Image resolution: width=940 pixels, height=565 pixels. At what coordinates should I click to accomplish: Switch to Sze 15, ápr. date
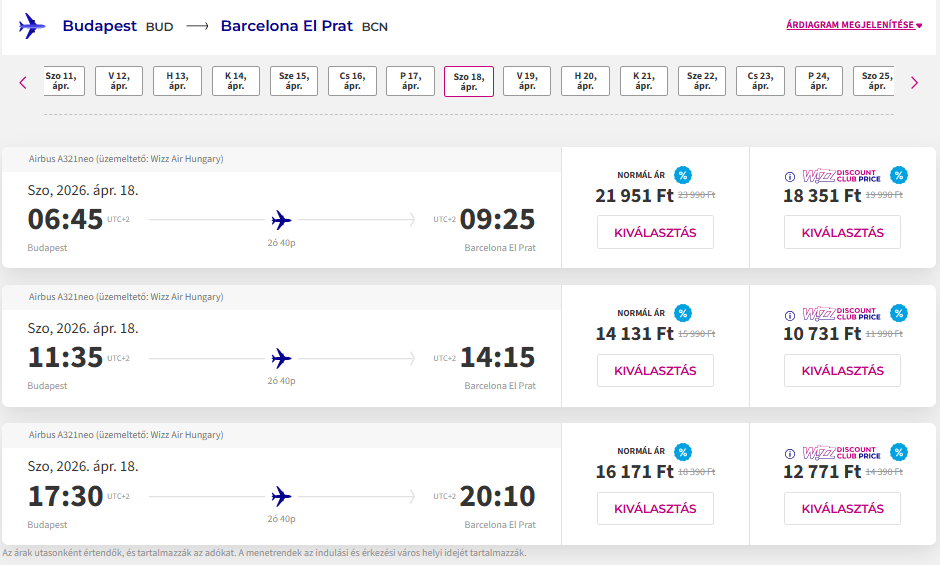293,81
